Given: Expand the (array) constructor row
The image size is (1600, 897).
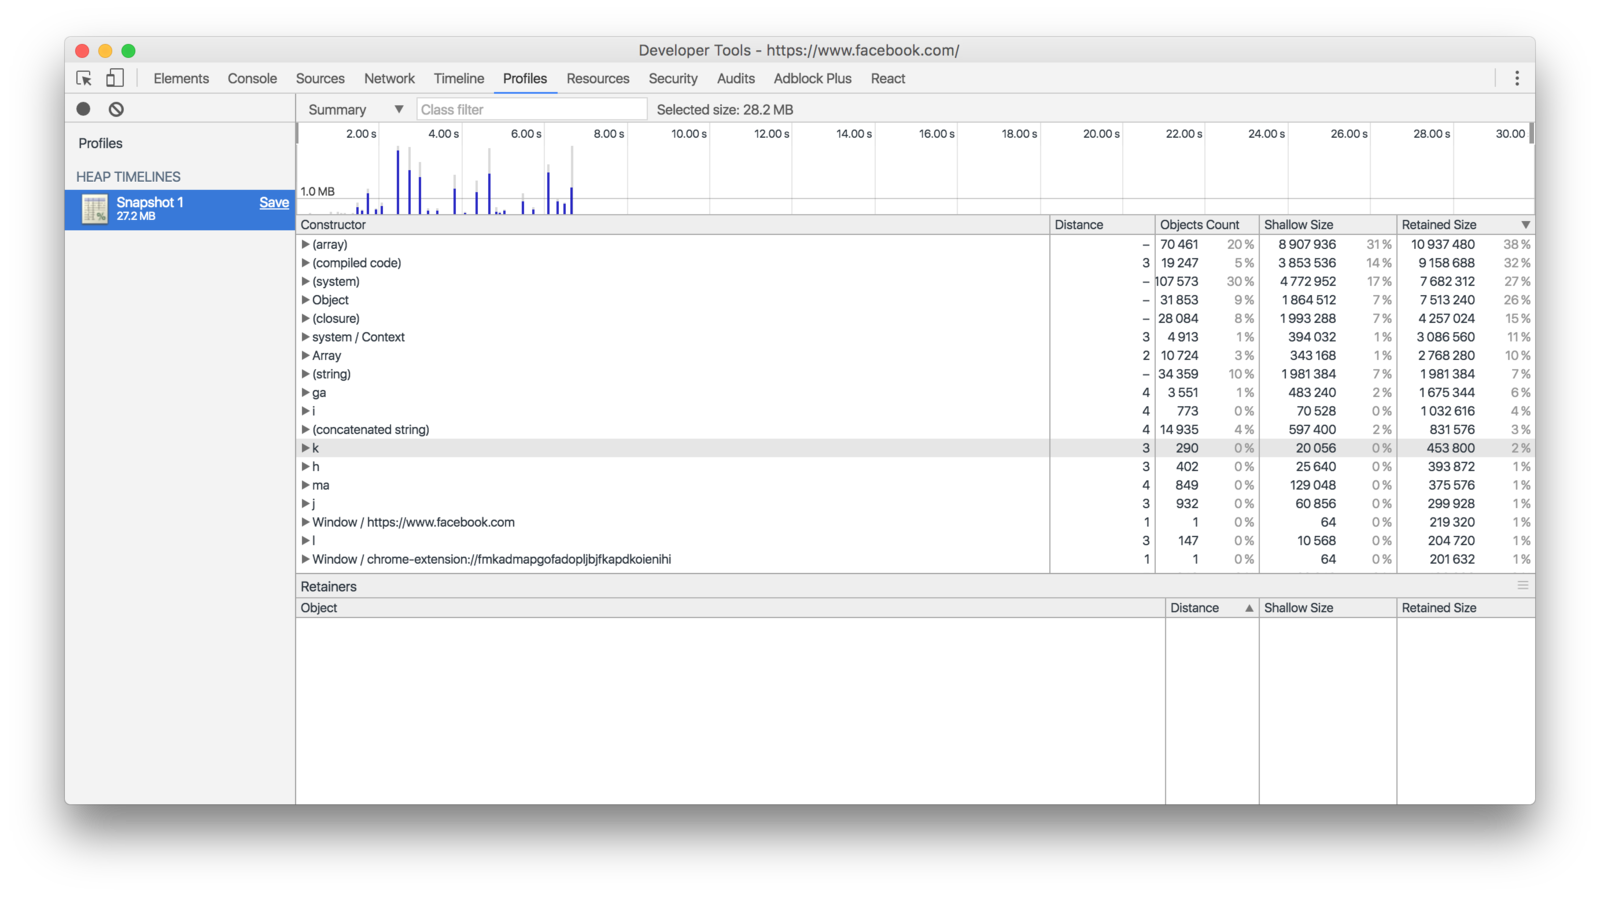Looking at the screenshot, I should [305, 244].
